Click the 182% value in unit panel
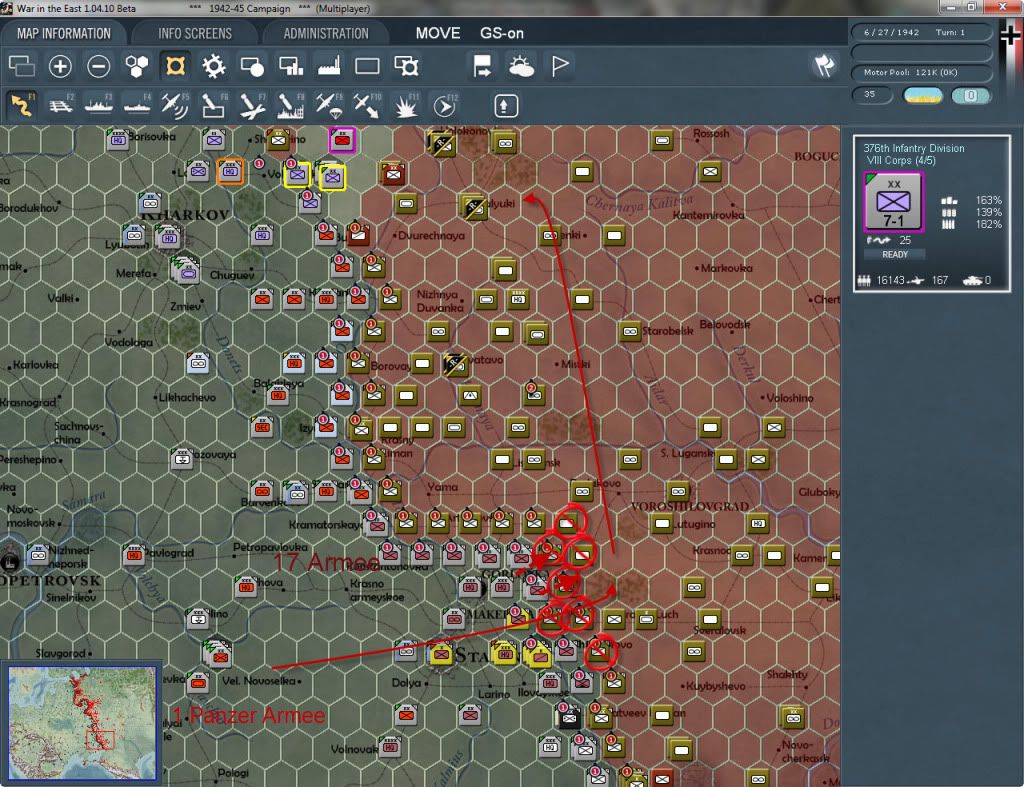Image resolution: width=1024 pixels, height=787 pixels. (x=988, y=225)
